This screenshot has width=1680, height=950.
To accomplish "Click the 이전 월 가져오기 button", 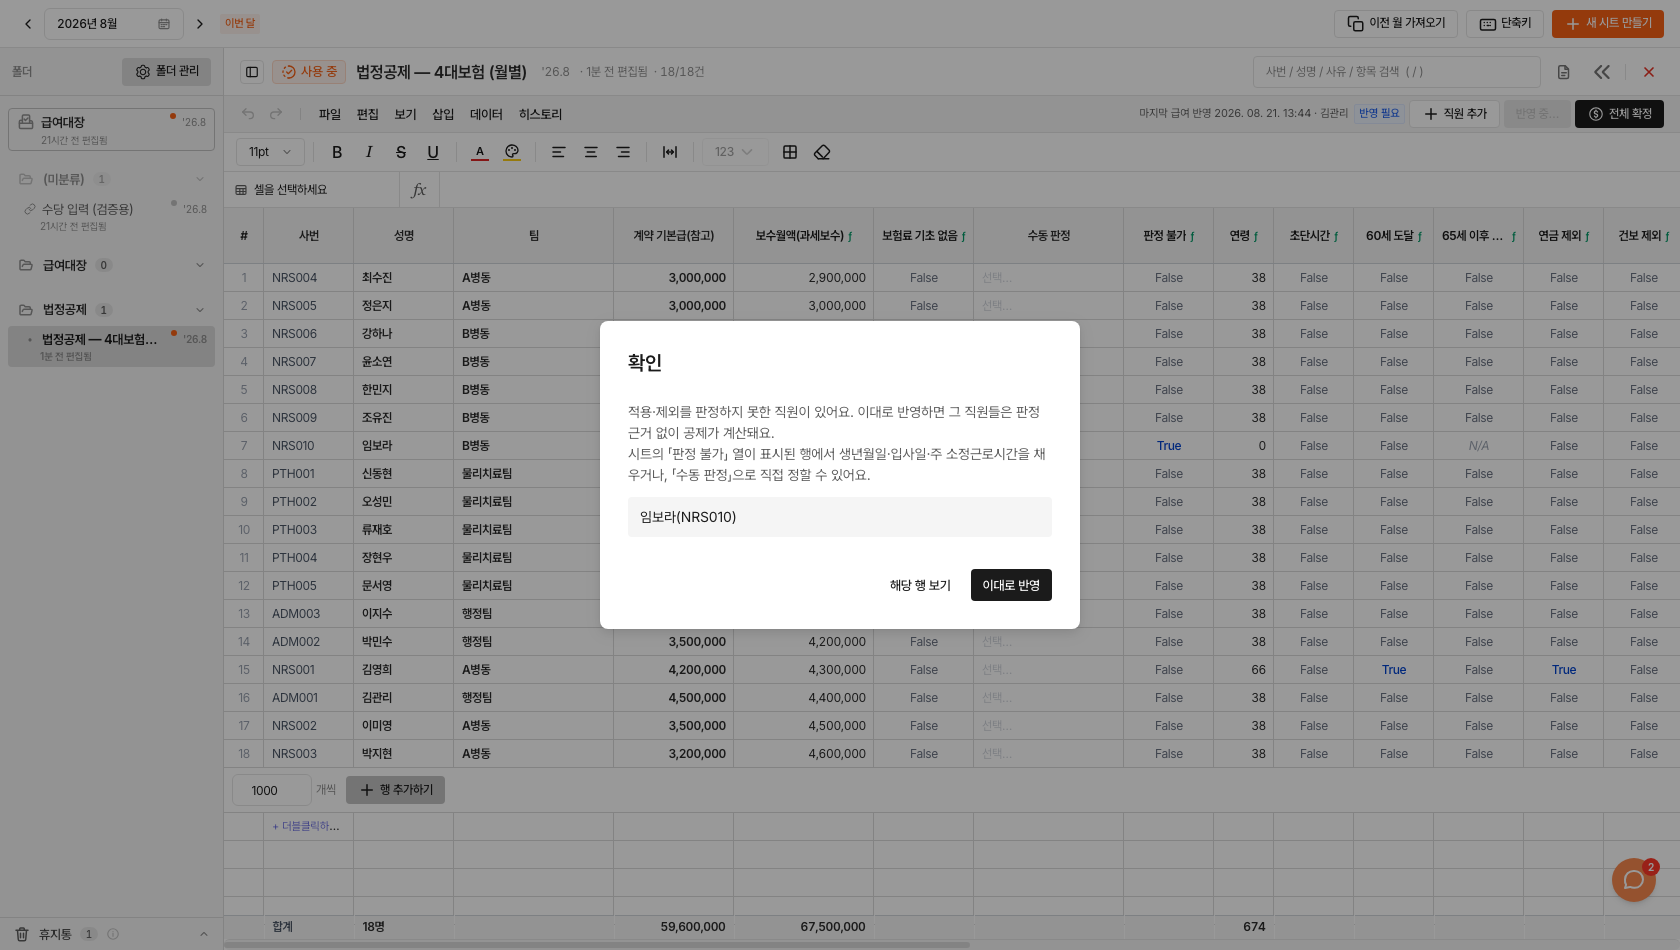I will tap(1396, 24).
